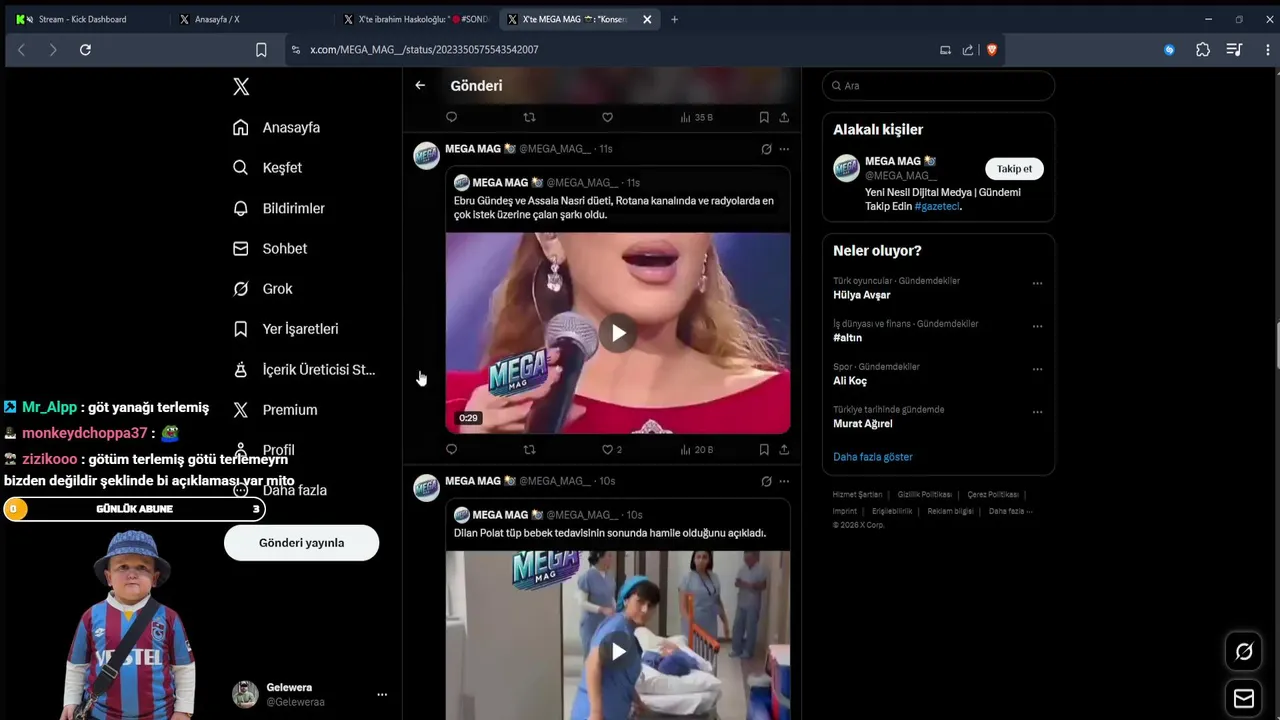Open a new browser tab
This screenshot has height=720, width=1280.
coord(674,19)
